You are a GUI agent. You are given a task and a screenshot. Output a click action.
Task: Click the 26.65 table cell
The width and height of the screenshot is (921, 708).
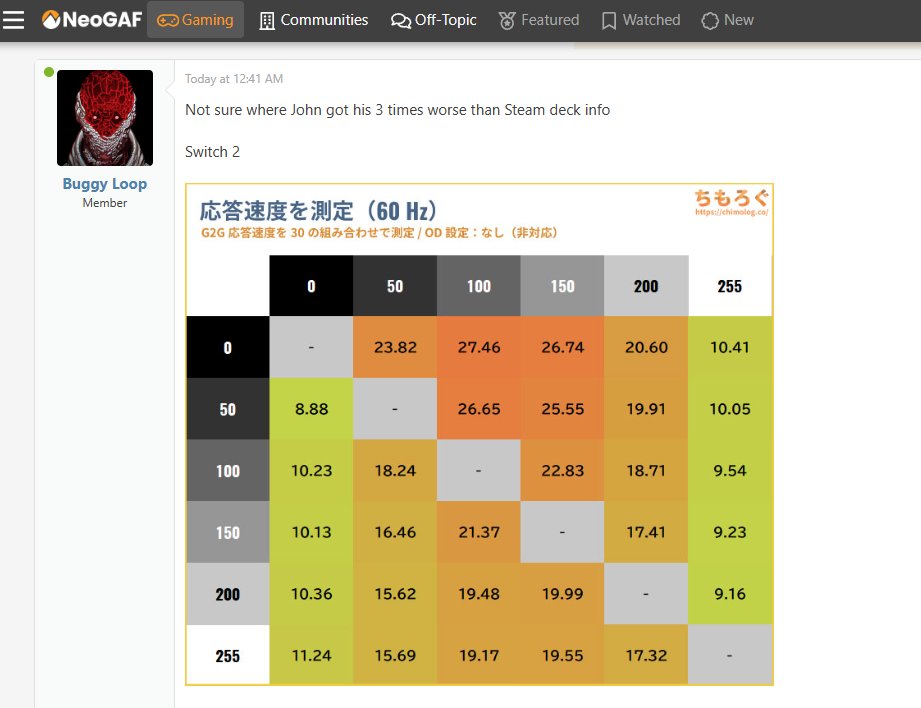[x=479, y=409]
